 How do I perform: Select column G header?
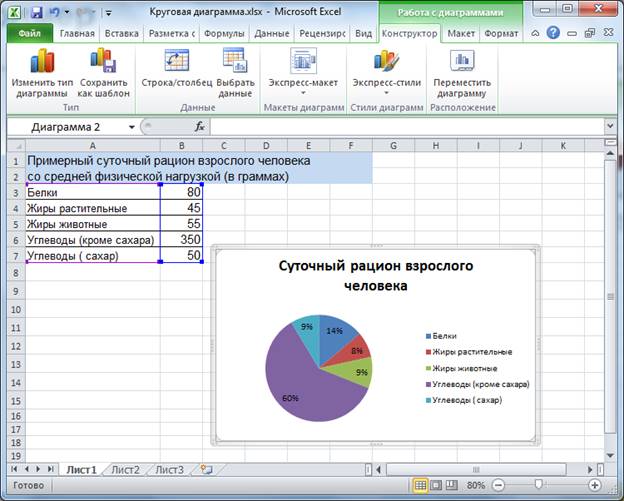point(393,146)
